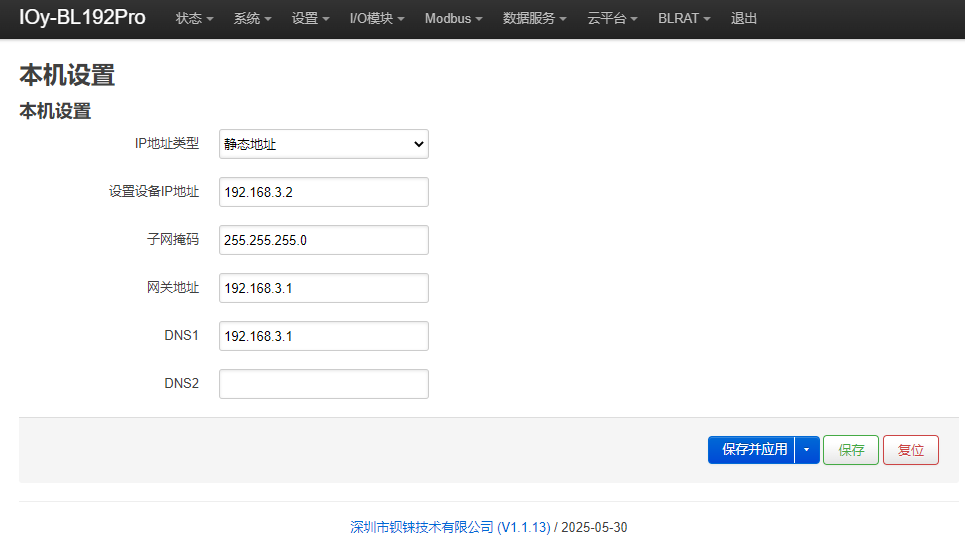Expand the 云平台 menu

tap(612, 18)
